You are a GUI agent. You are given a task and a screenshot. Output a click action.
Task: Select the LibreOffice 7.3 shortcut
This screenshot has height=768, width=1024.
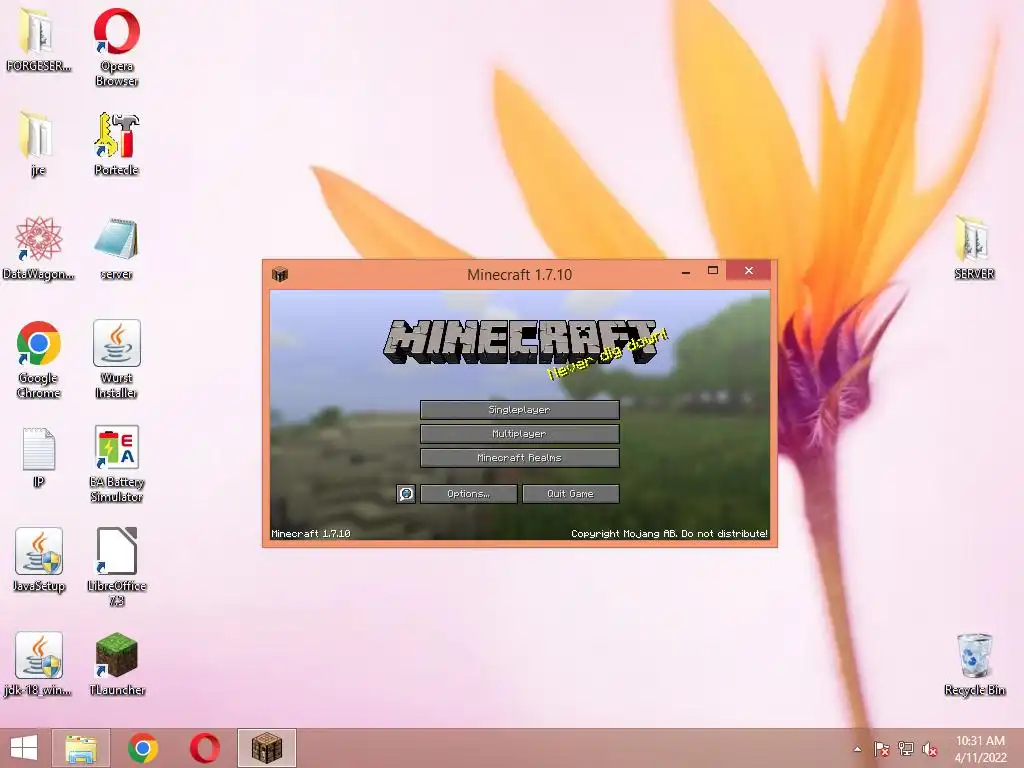click(x=117, y=567)
